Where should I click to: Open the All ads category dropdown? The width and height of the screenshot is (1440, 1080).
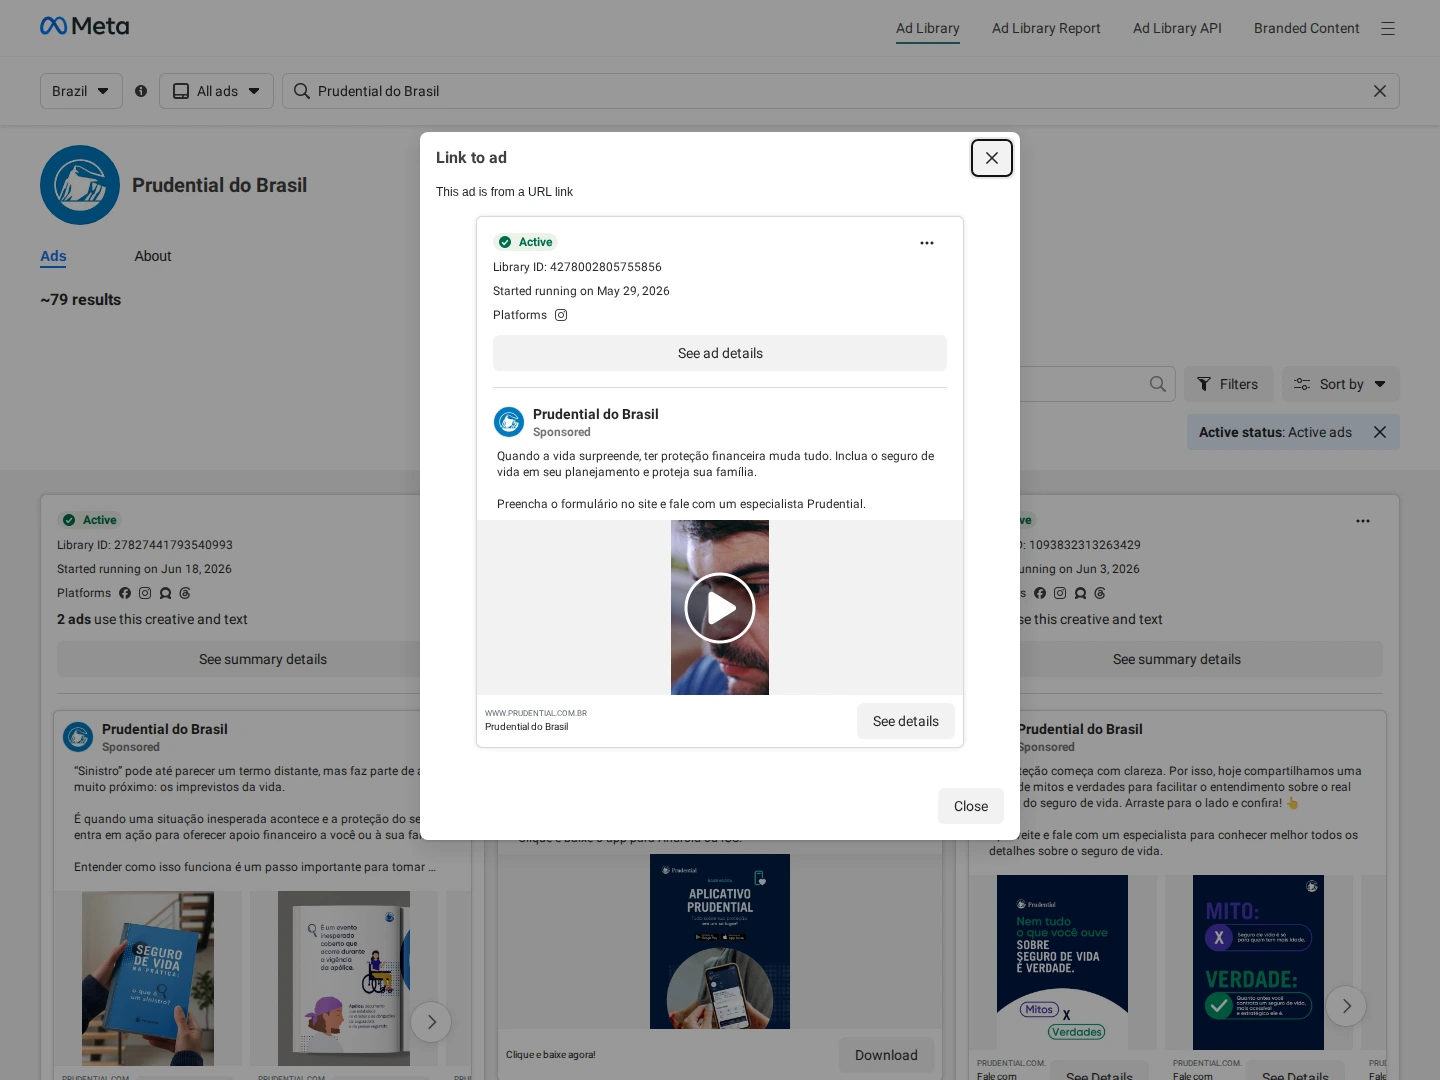point(216,91)
